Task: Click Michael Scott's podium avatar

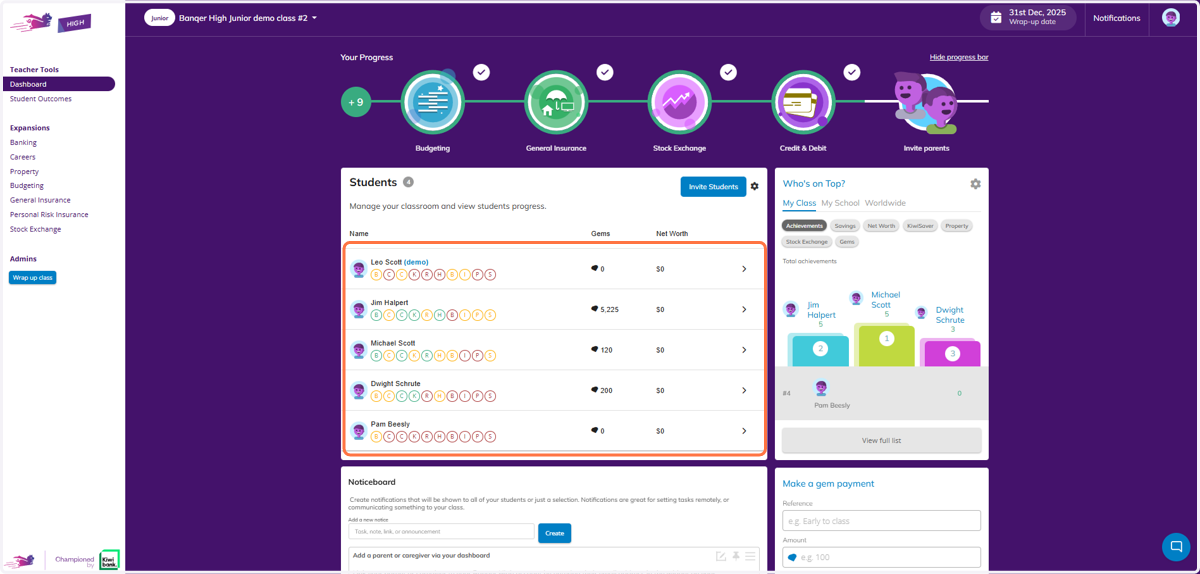Action: 856,299
